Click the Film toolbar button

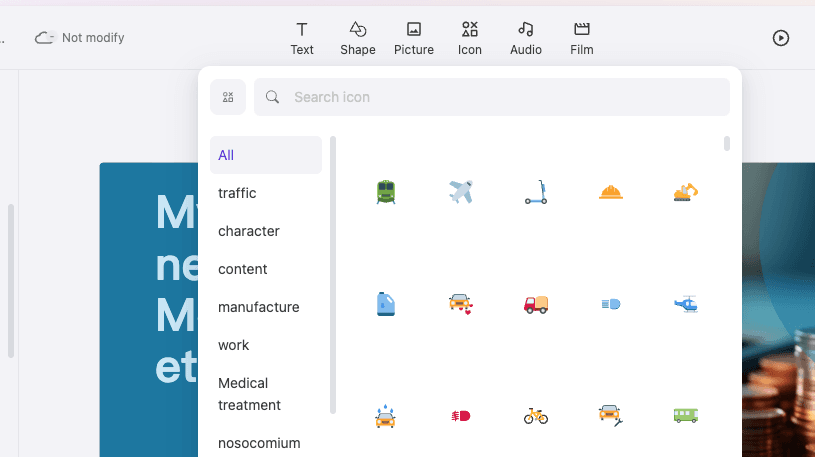(582, 38)
